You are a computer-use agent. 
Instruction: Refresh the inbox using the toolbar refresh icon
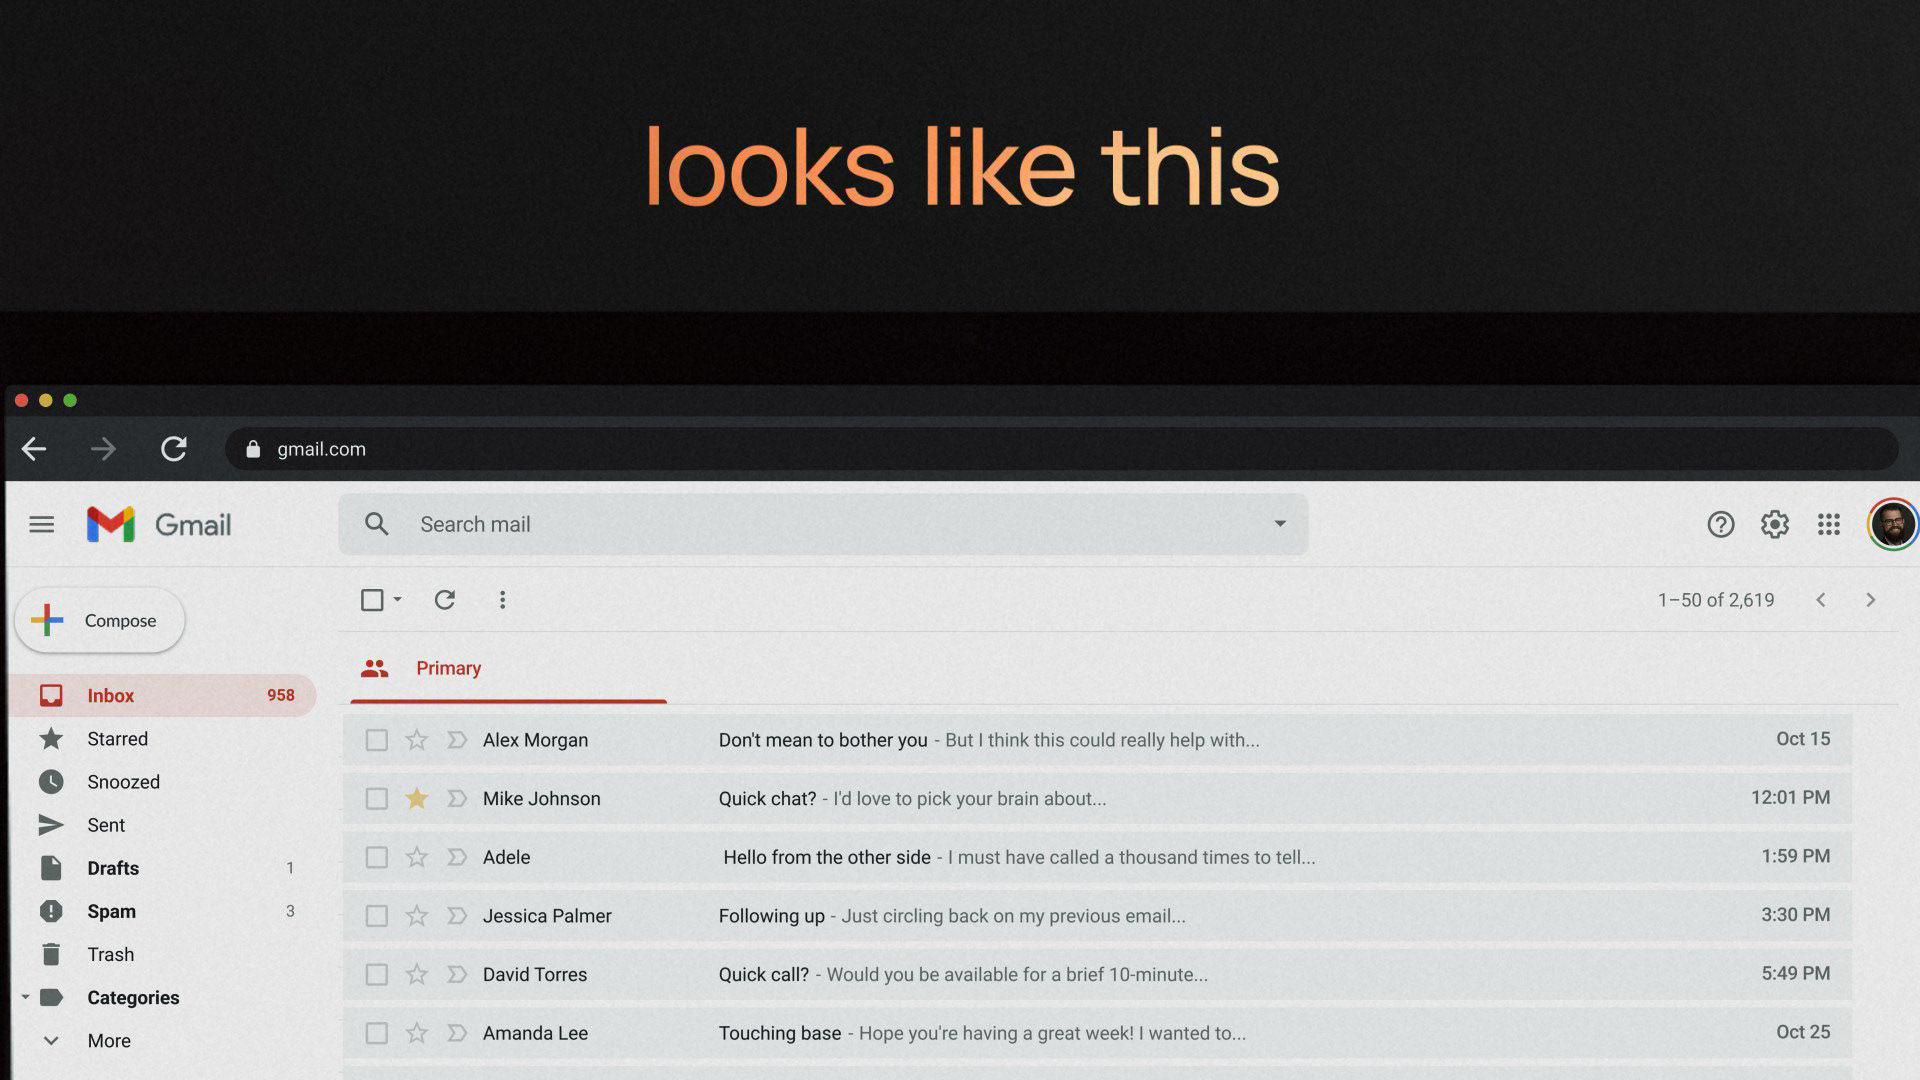coord(445,600)
